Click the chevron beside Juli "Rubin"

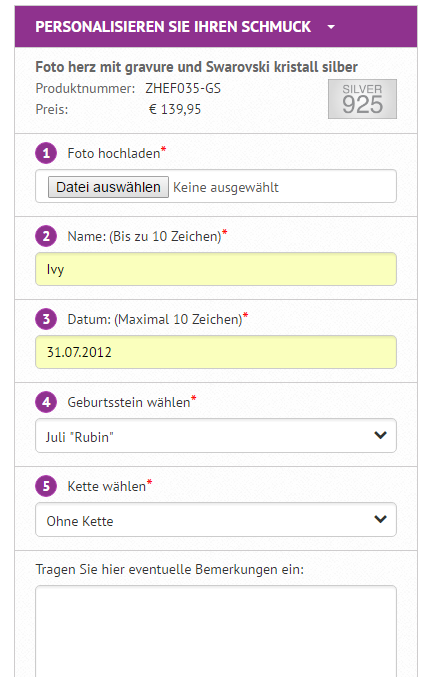point(380,435)
